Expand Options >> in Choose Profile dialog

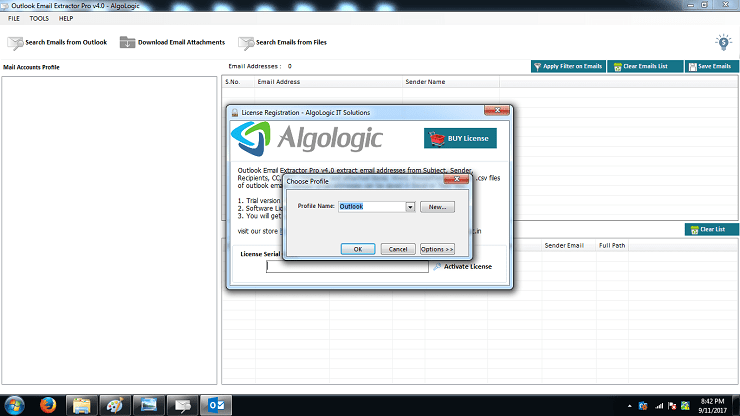[x=437, y=249]
